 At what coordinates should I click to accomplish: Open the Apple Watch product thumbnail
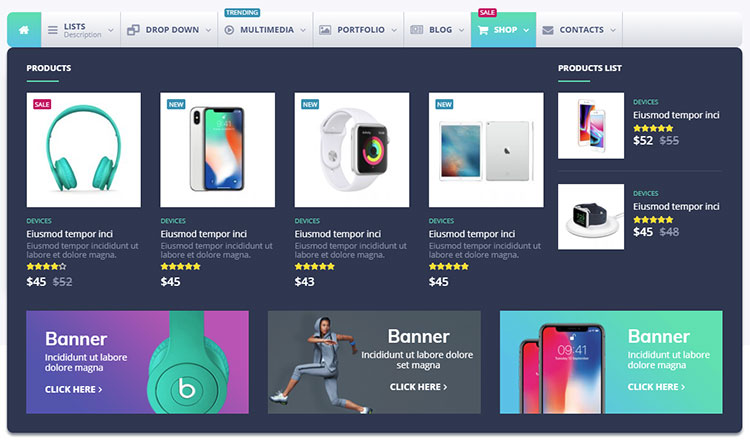(352, 150)
